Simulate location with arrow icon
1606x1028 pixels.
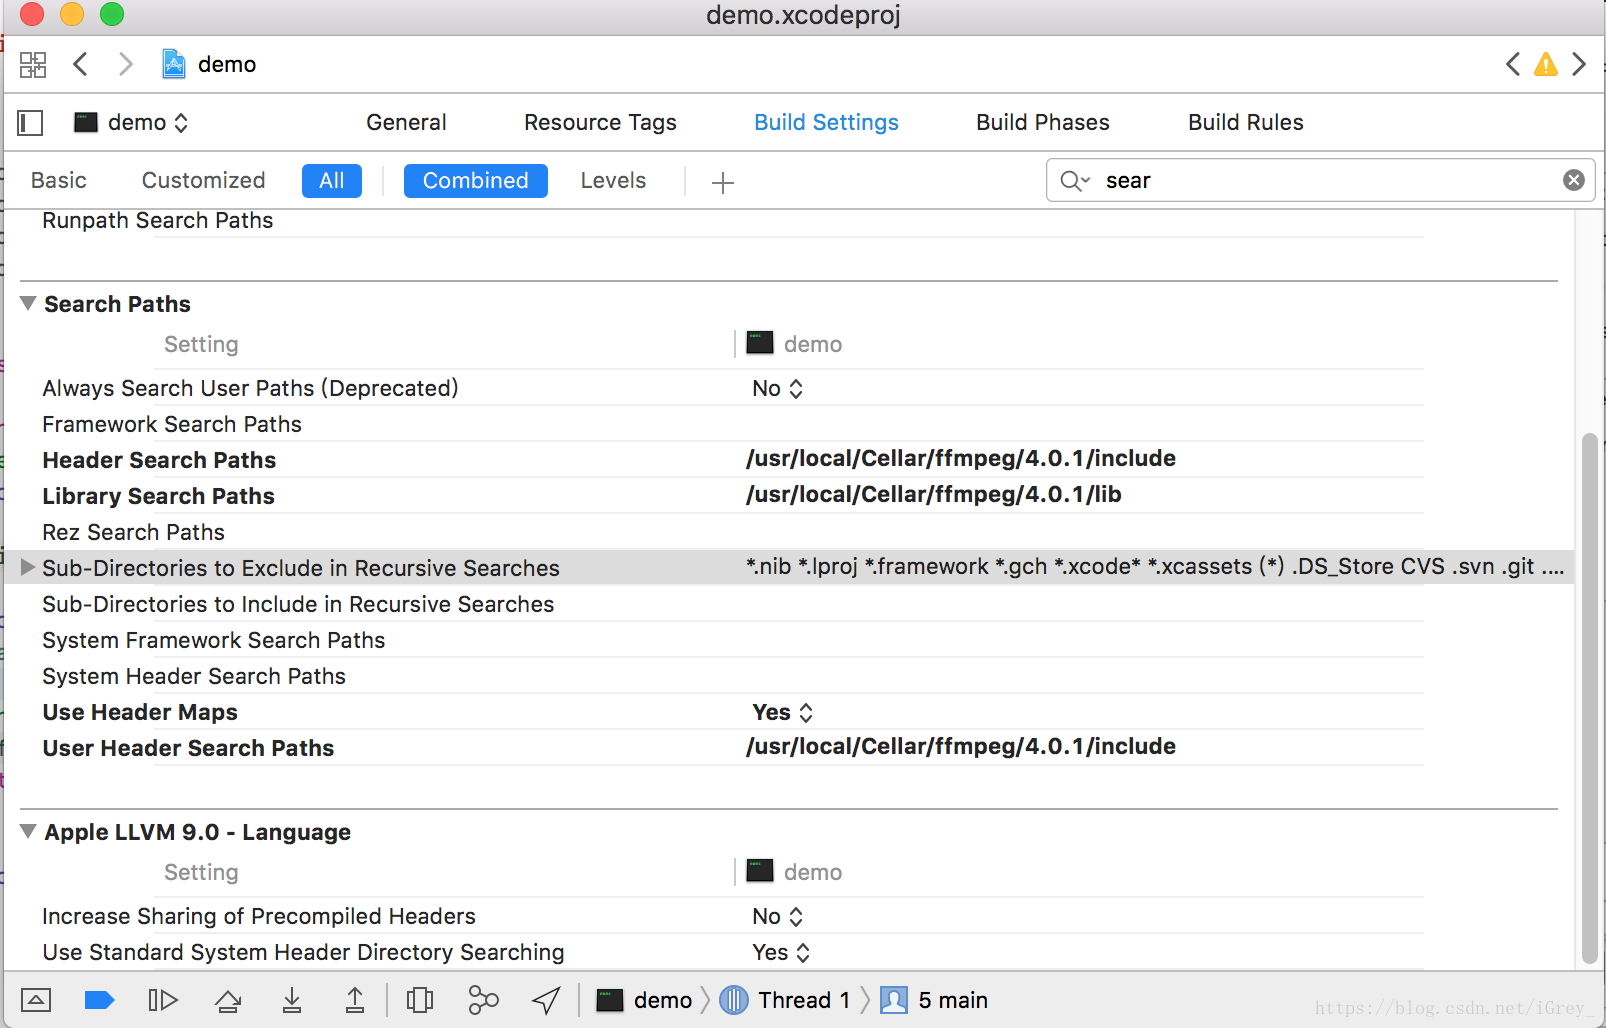click(546, 1000)
